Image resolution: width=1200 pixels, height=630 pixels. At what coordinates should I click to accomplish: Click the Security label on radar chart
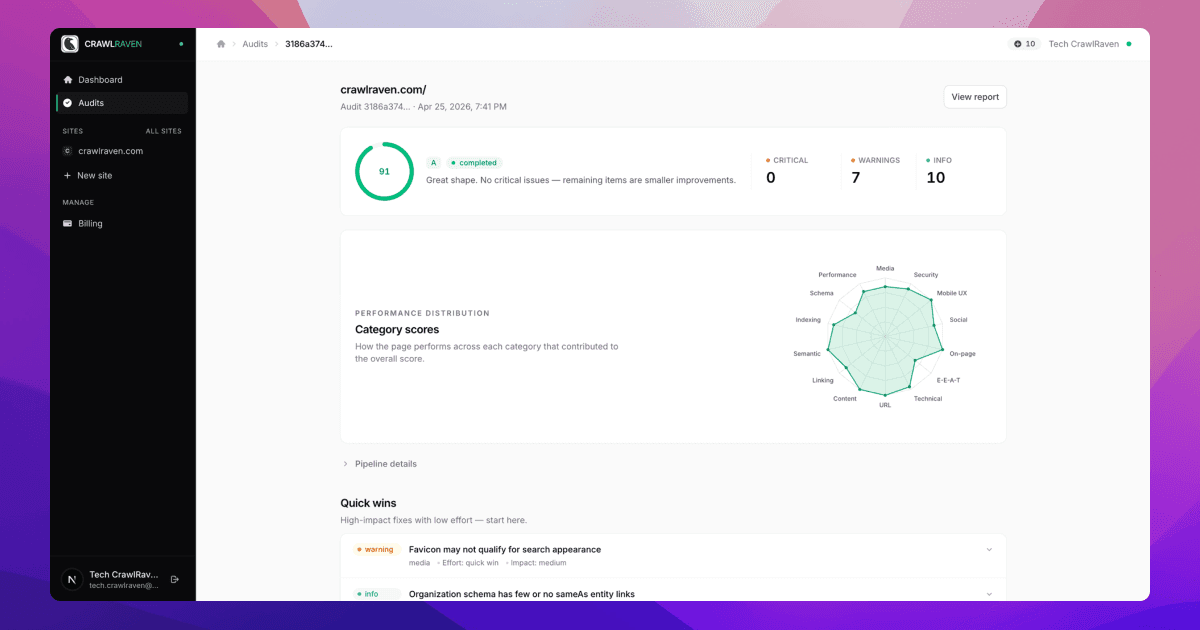[926, 274]
